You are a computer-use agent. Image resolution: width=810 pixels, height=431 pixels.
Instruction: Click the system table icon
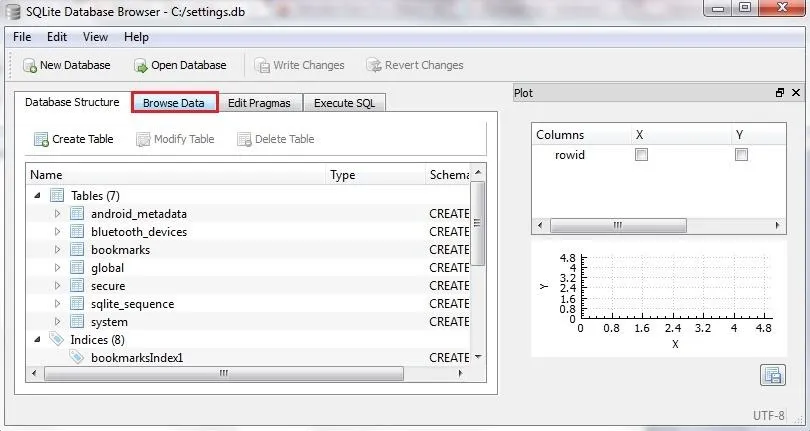point(77,322)
